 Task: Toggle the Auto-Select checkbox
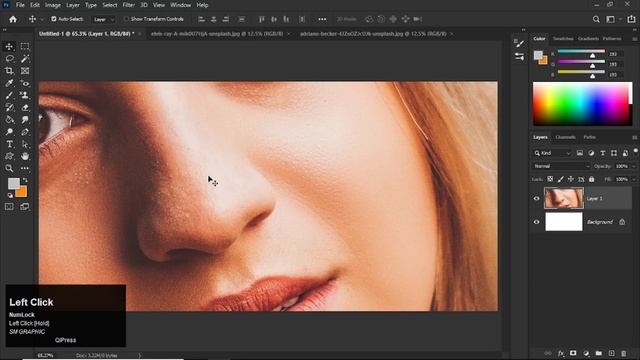point(53,19)
